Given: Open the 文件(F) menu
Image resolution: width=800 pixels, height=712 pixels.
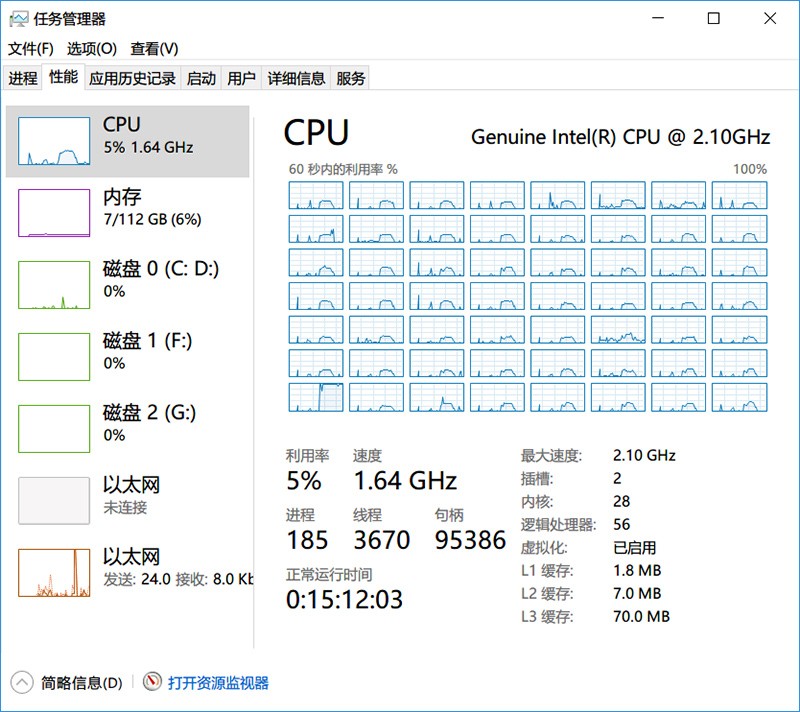Looking at the screenshot, I should (31, 48).
